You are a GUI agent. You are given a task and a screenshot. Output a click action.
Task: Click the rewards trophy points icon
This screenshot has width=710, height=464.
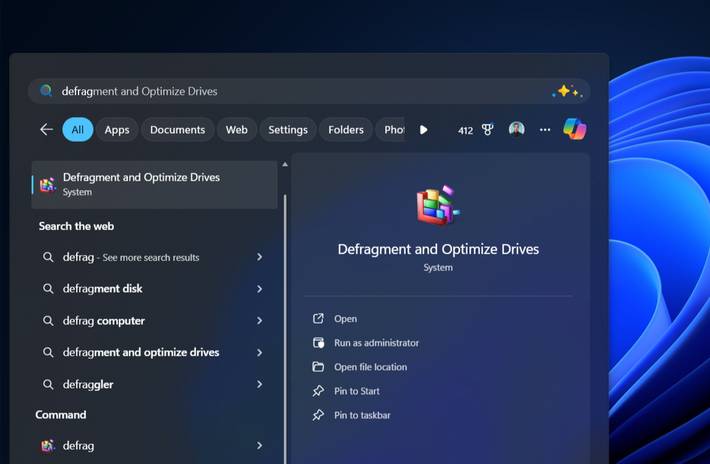point(488,130)
